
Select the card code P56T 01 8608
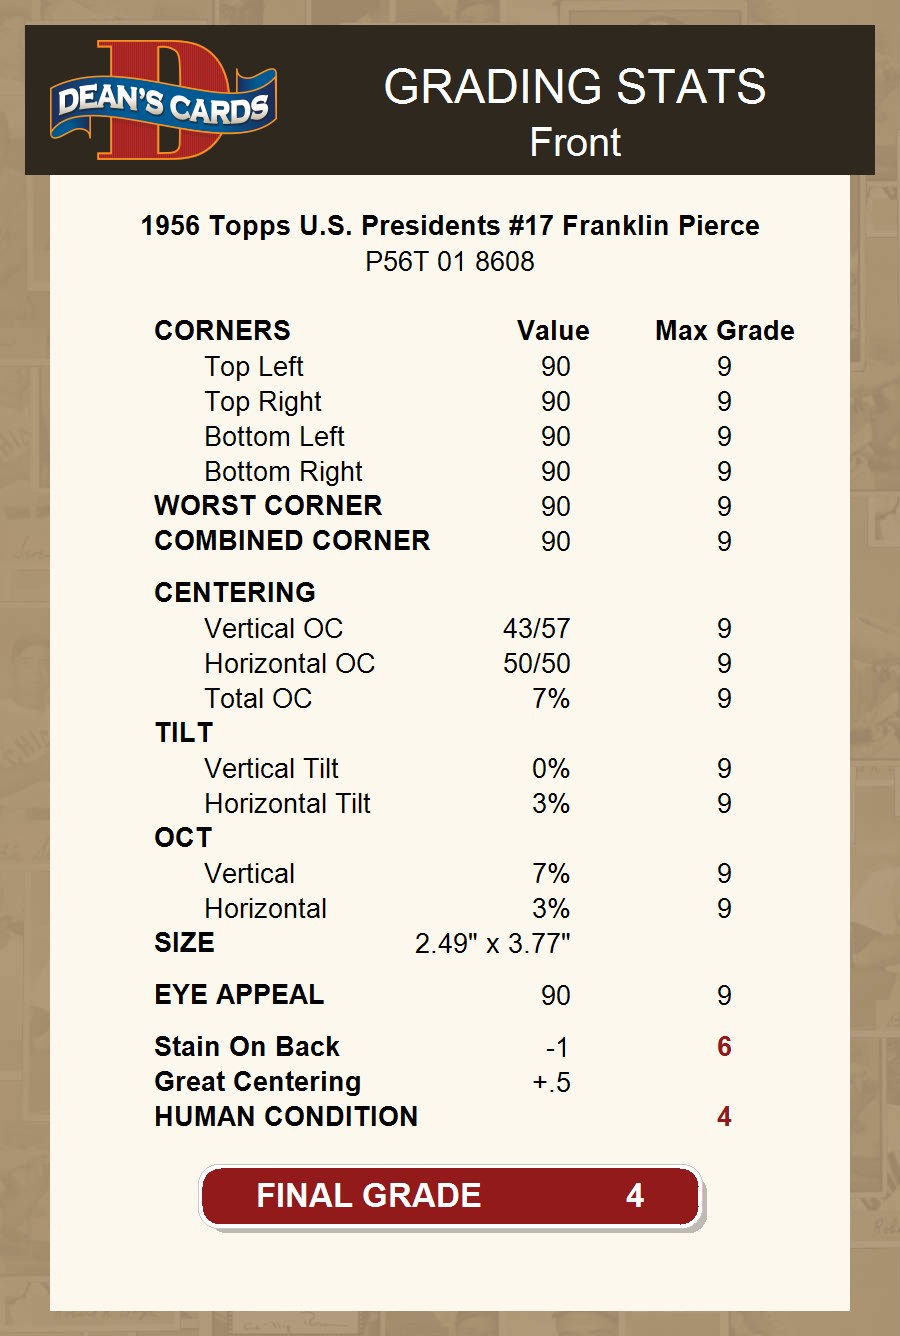450,262
